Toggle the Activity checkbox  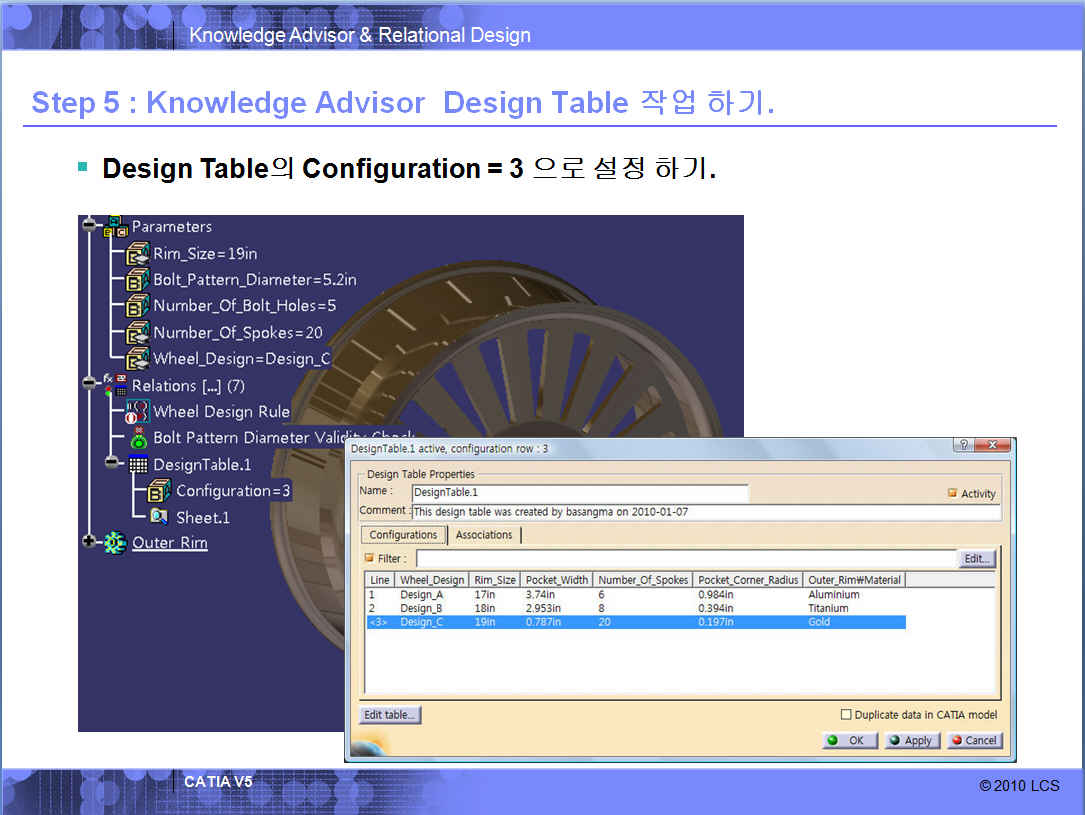[x=952, y=494]
